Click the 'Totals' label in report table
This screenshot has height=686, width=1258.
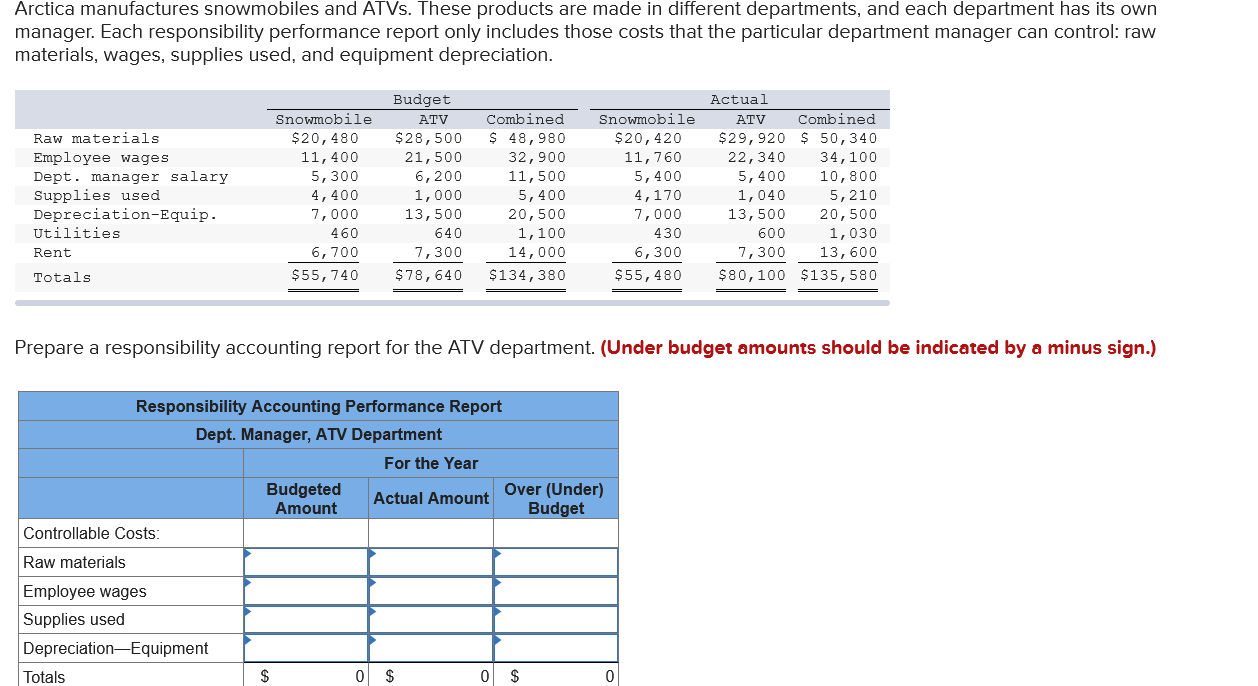pos(44,677)
